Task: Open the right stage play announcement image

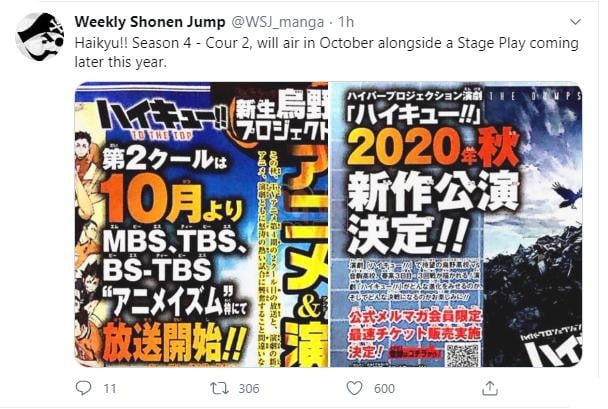Action: point(456,224)
